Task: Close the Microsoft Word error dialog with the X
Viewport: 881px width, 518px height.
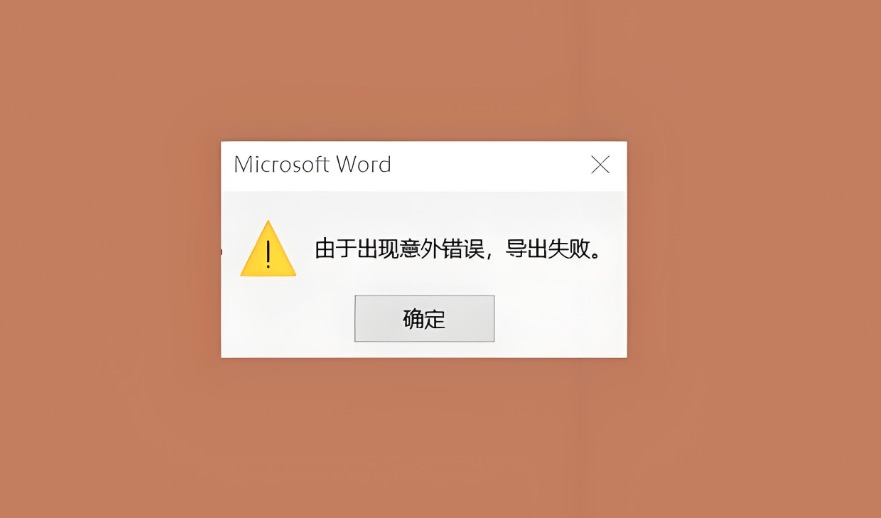Action: pos(600,165)
